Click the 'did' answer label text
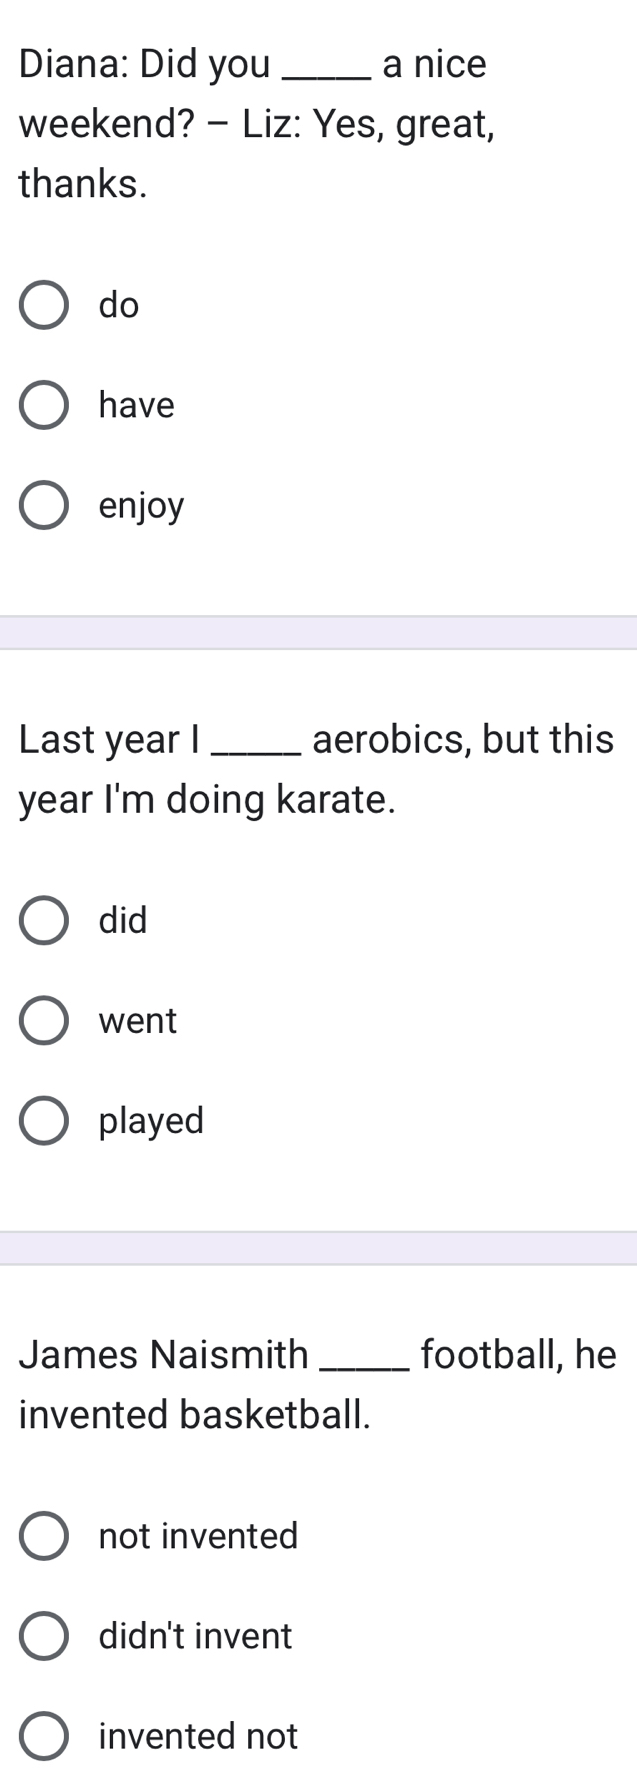Screen dimensions: 637x1792 [x=123, y=920]
